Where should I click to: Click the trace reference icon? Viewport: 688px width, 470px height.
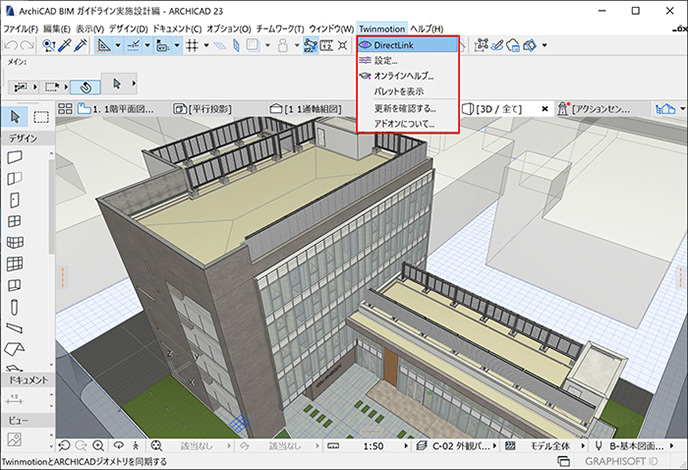coord(253,45)
